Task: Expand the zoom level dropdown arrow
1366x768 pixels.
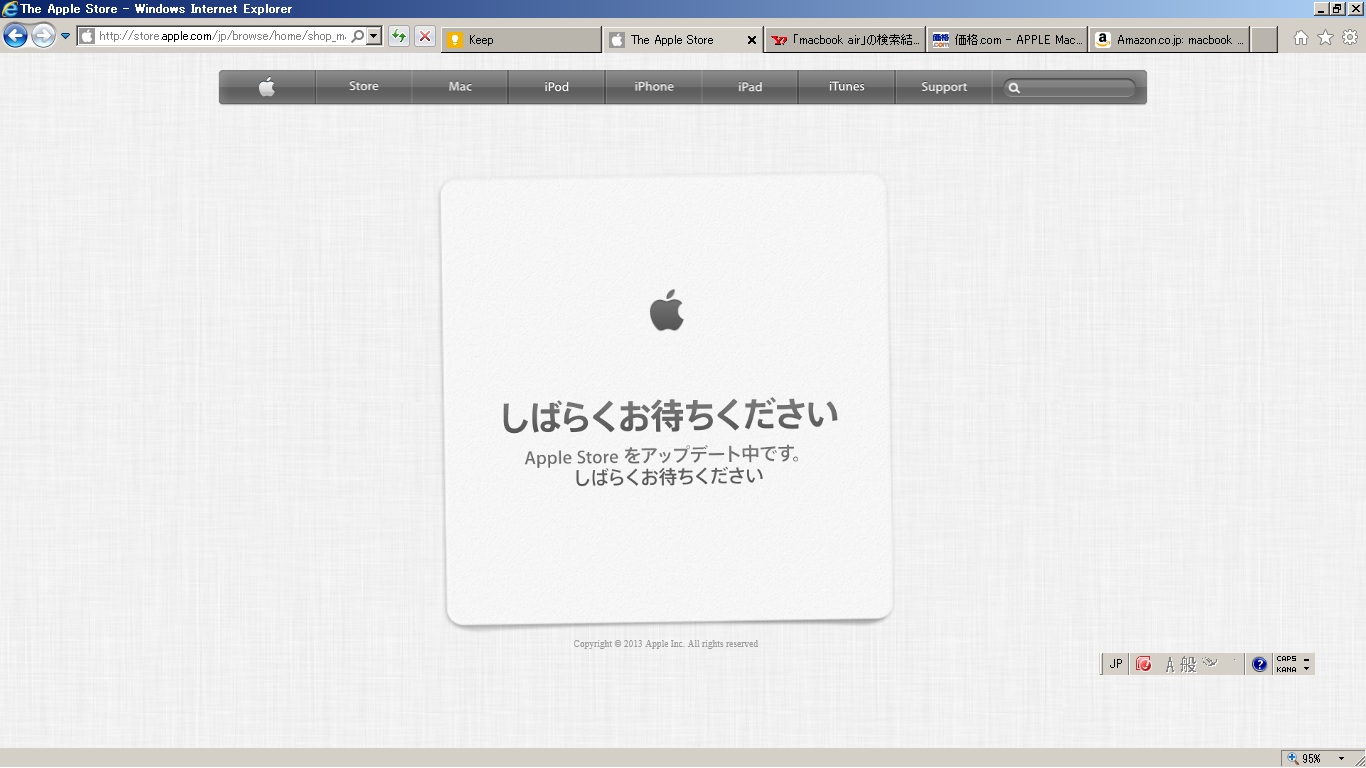Action: pos(1342,759)
